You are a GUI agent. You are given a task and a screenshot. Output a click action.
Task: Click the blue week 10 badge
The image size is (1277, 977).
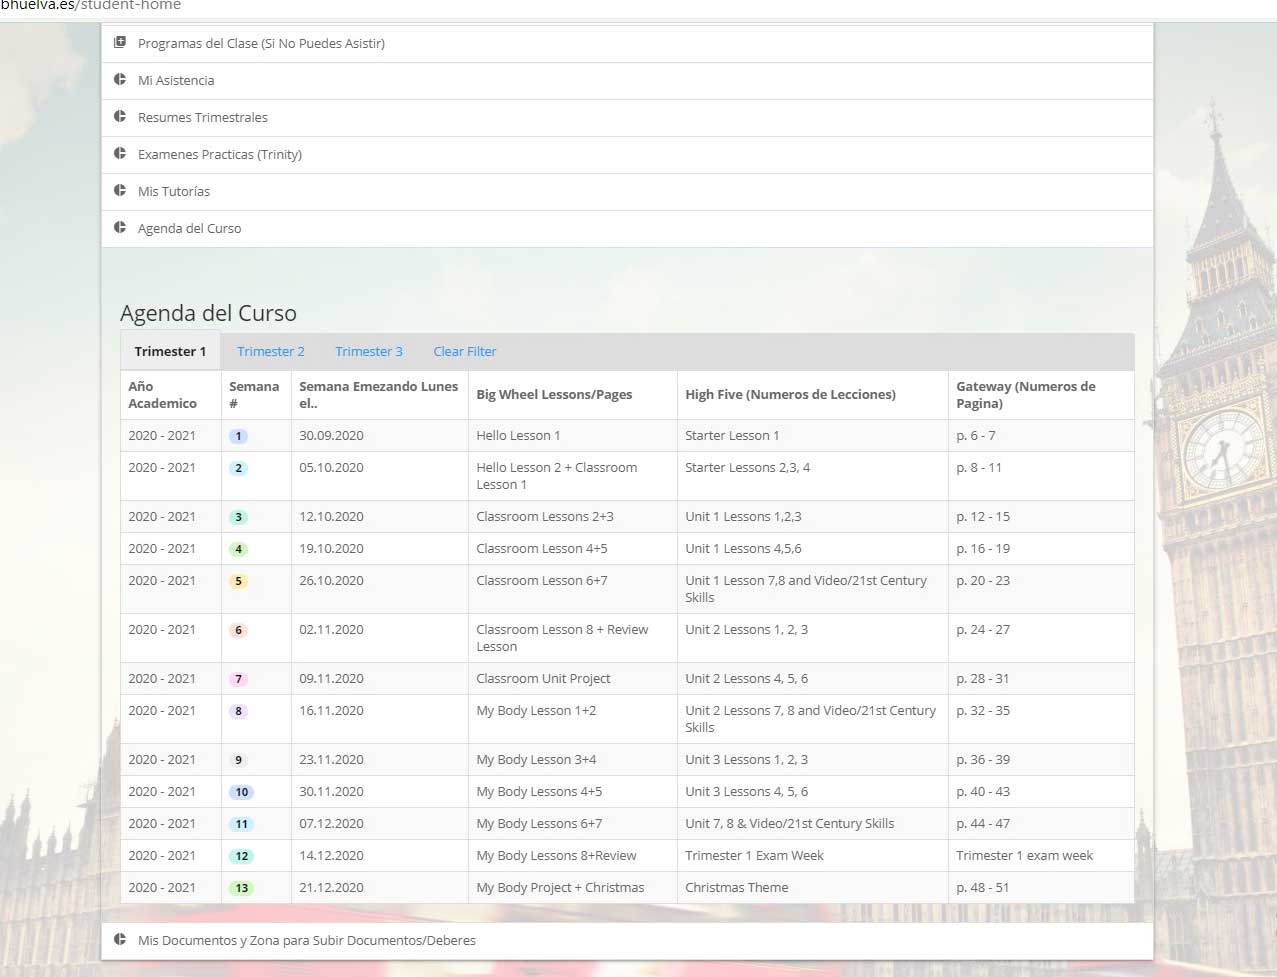[x=241, y=792]
